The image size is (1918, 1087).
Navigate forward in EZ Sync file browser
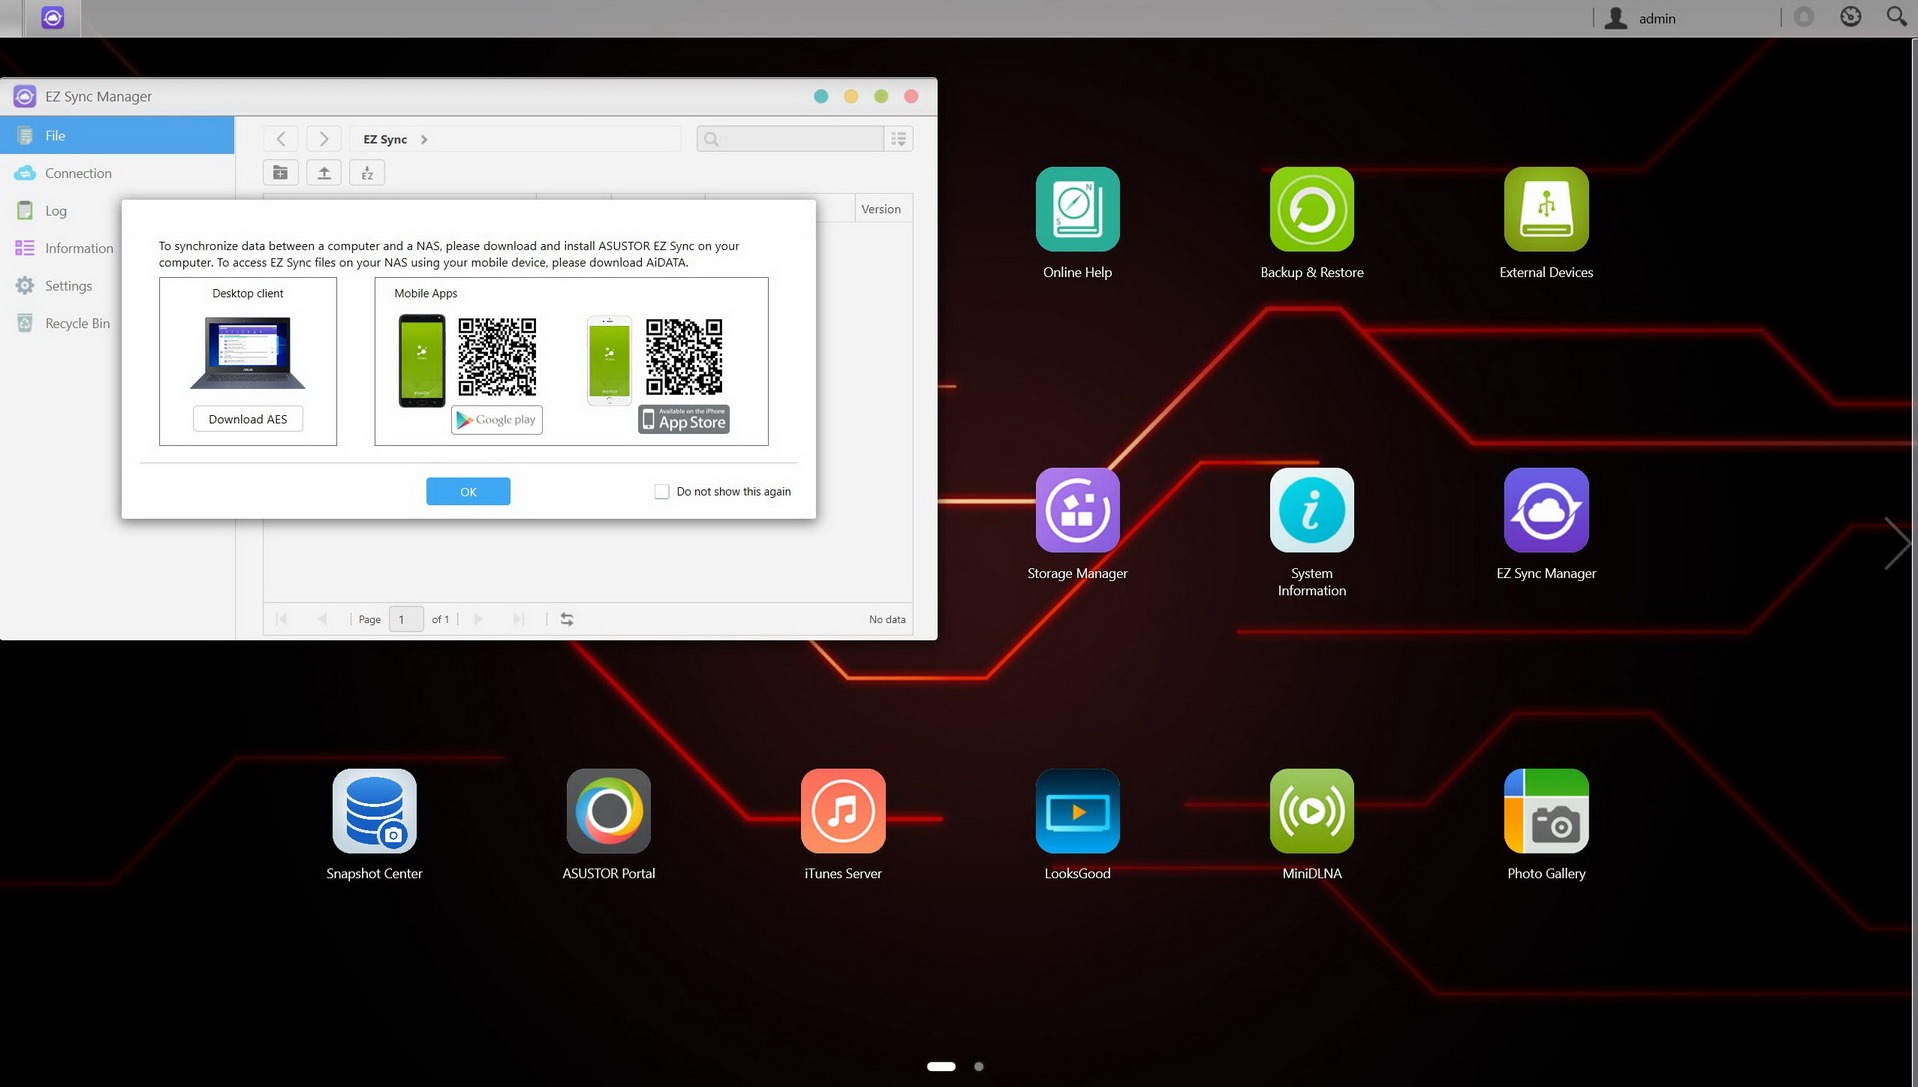[x=323, y=139]
